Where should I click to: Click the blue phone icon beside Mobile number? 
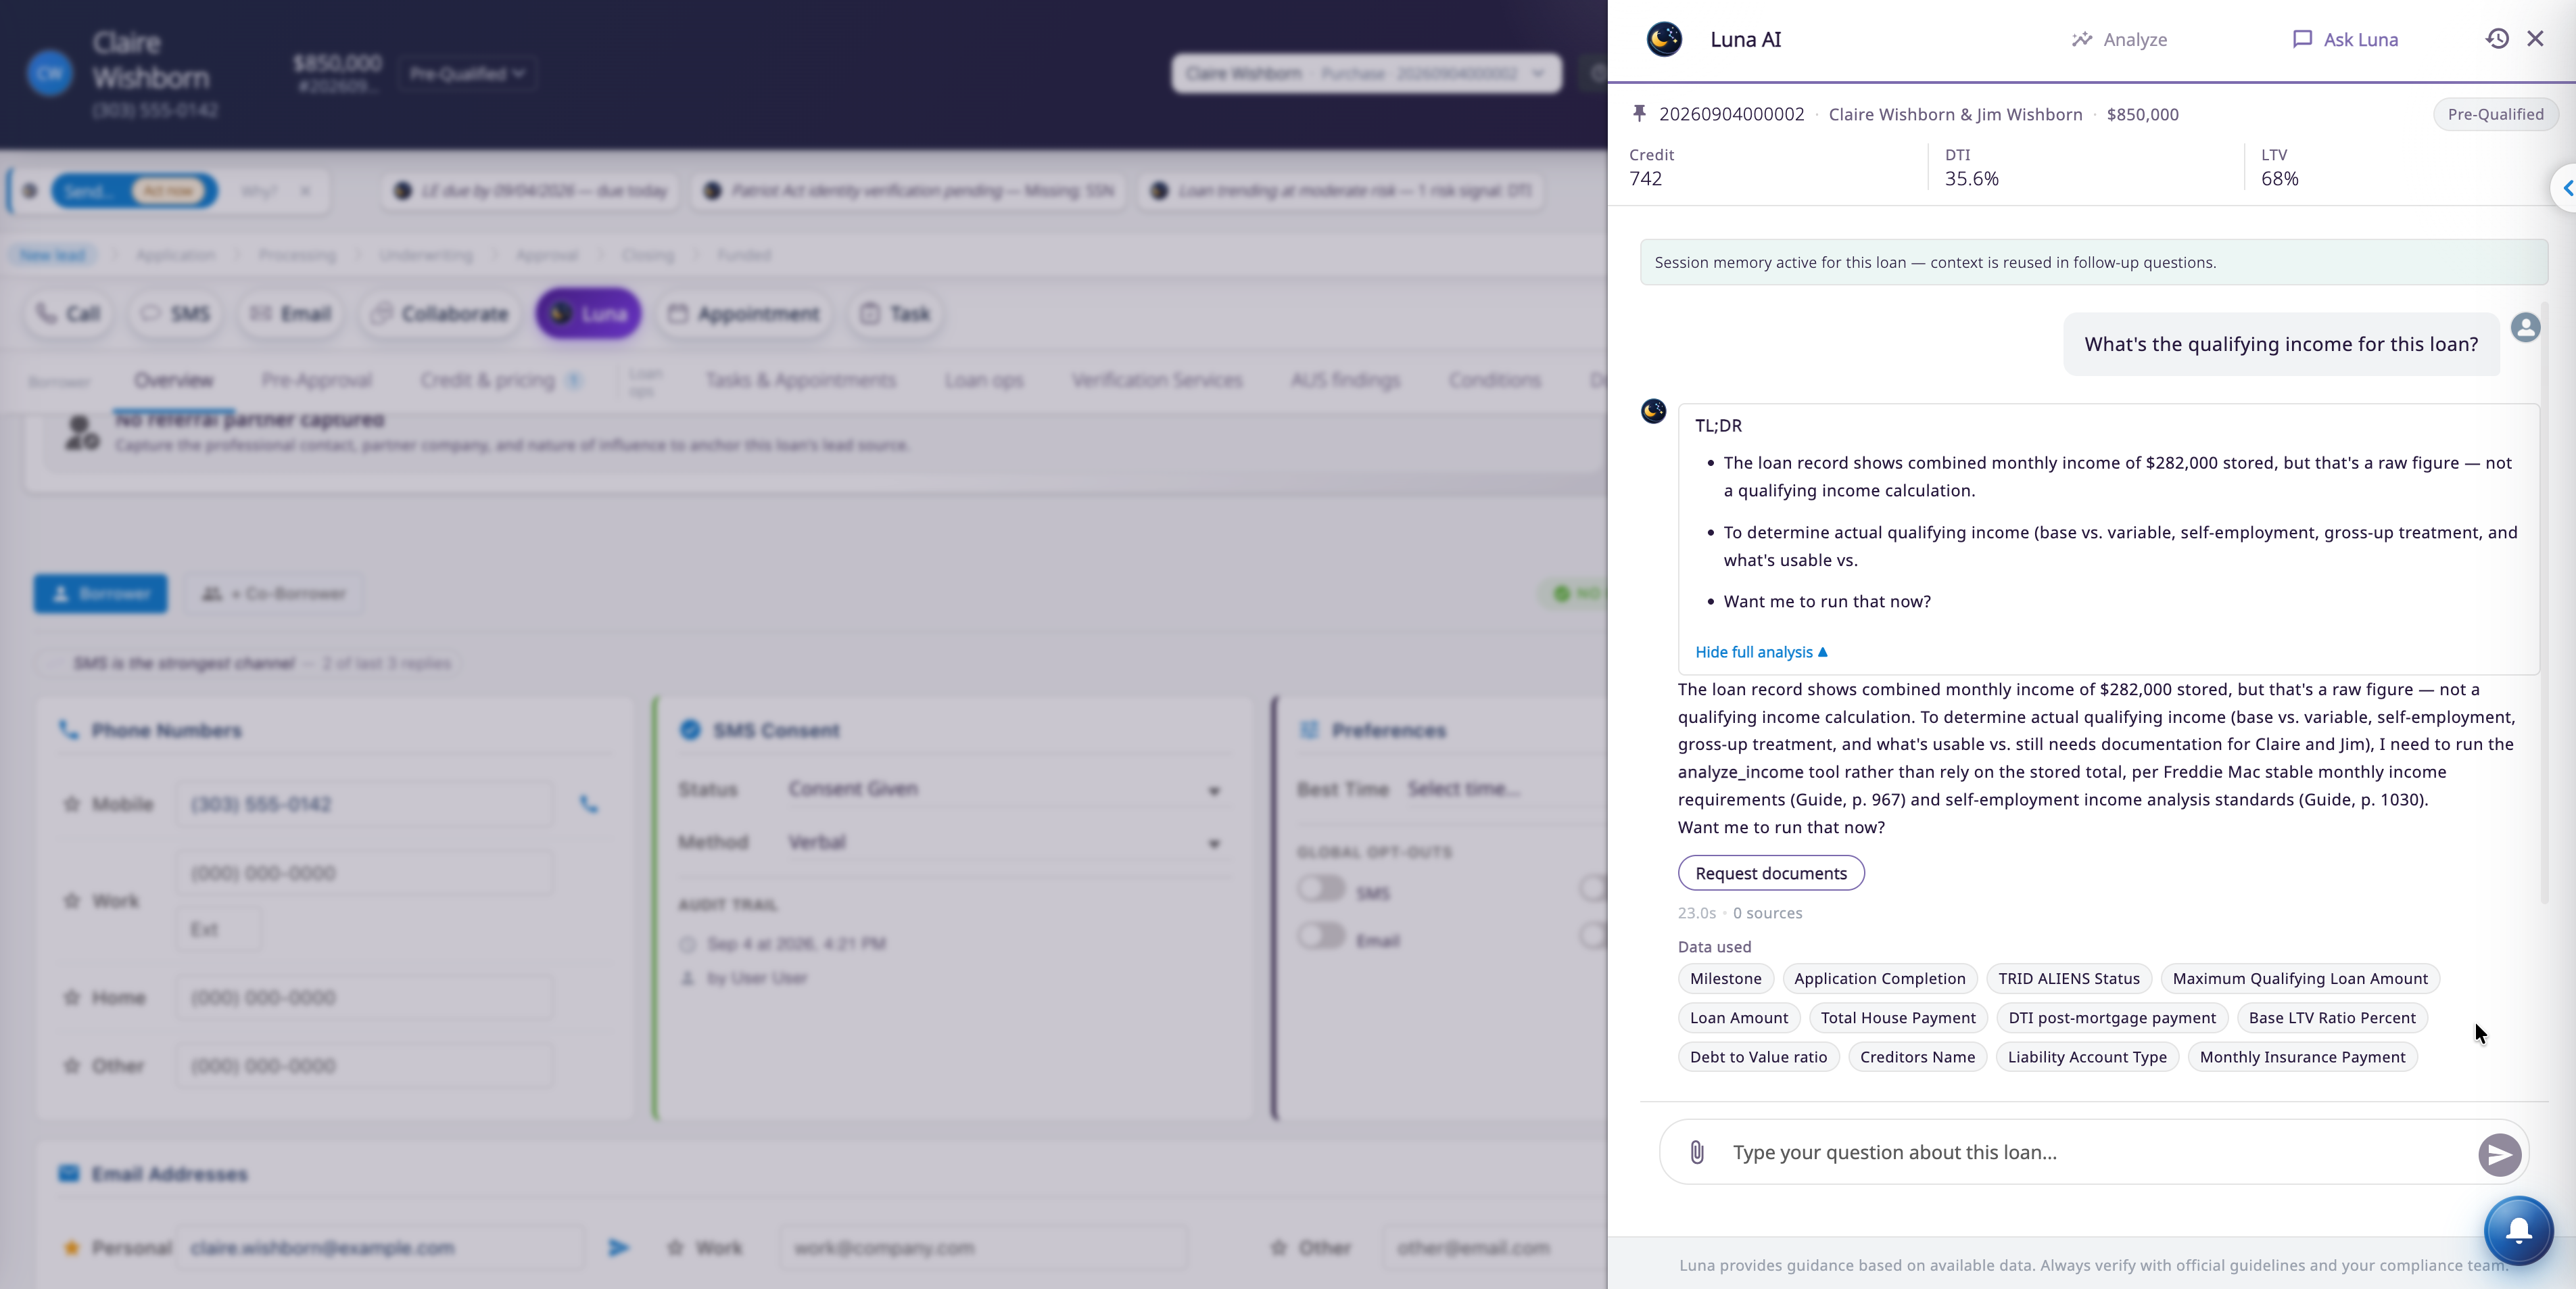[589, 804]
